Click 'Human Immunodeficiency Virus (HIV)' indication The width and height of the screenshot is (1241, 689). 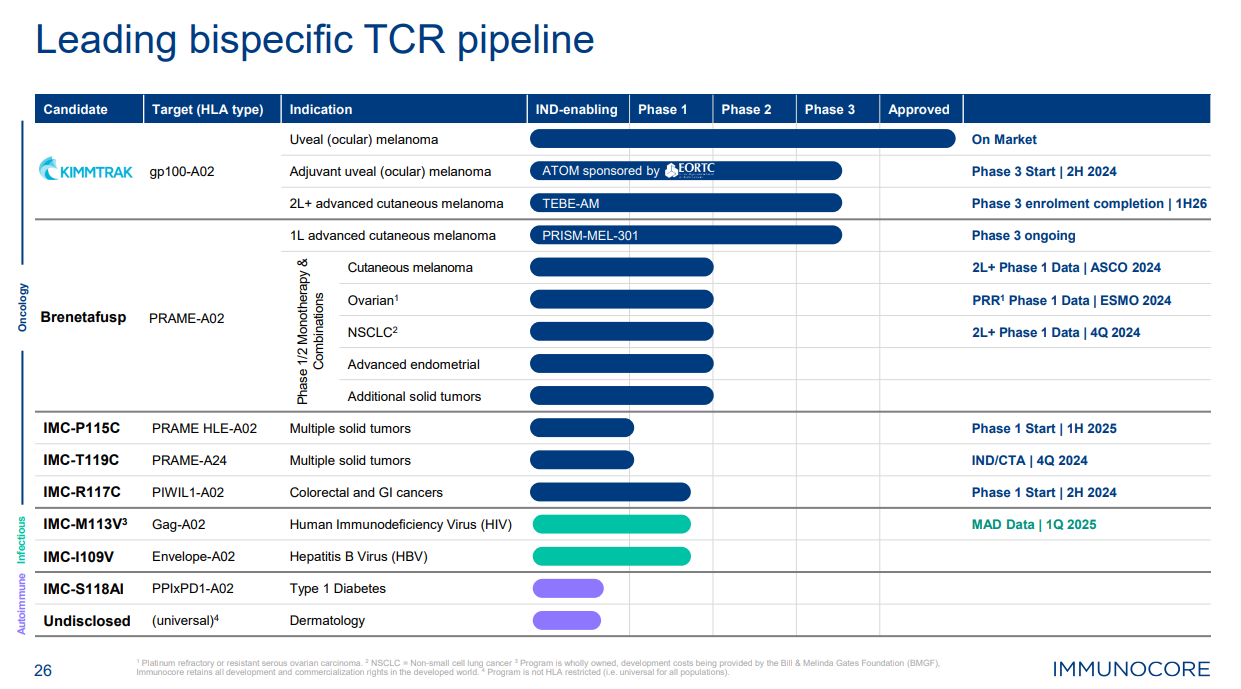[x=401, y=524]
